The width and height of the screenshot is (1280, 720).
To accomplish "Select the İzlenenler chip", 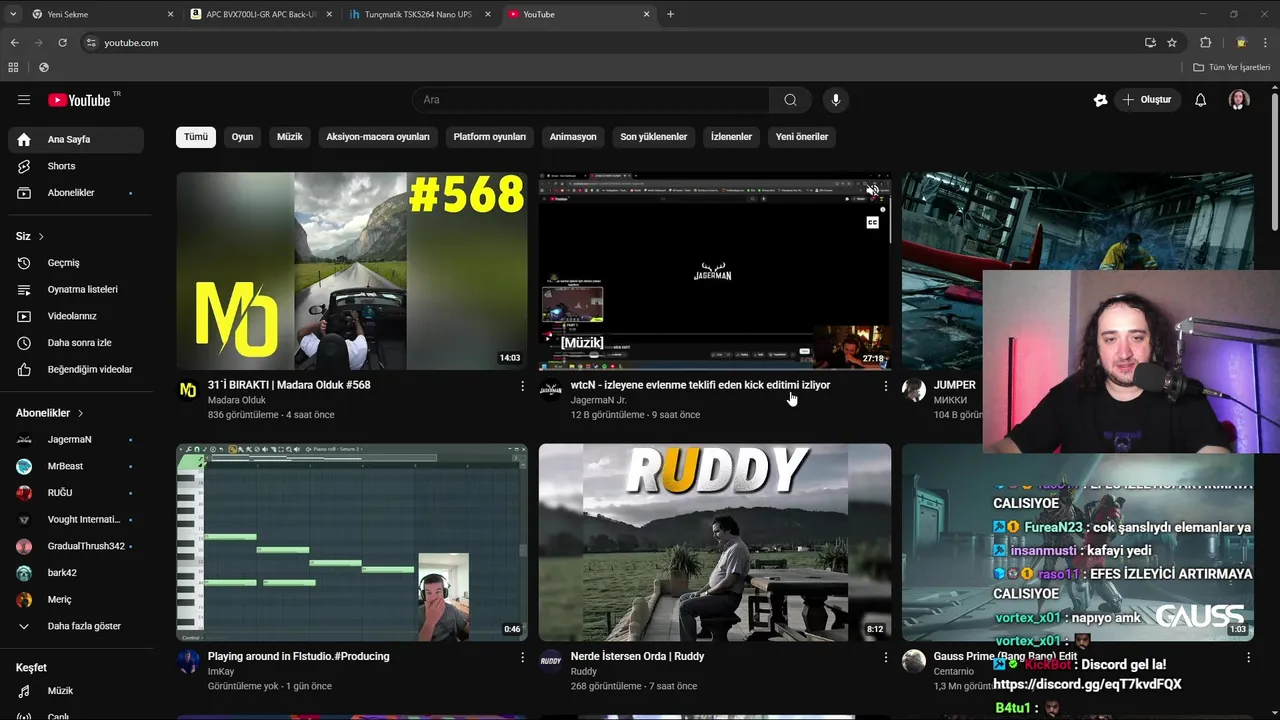I will pos(731,137).
